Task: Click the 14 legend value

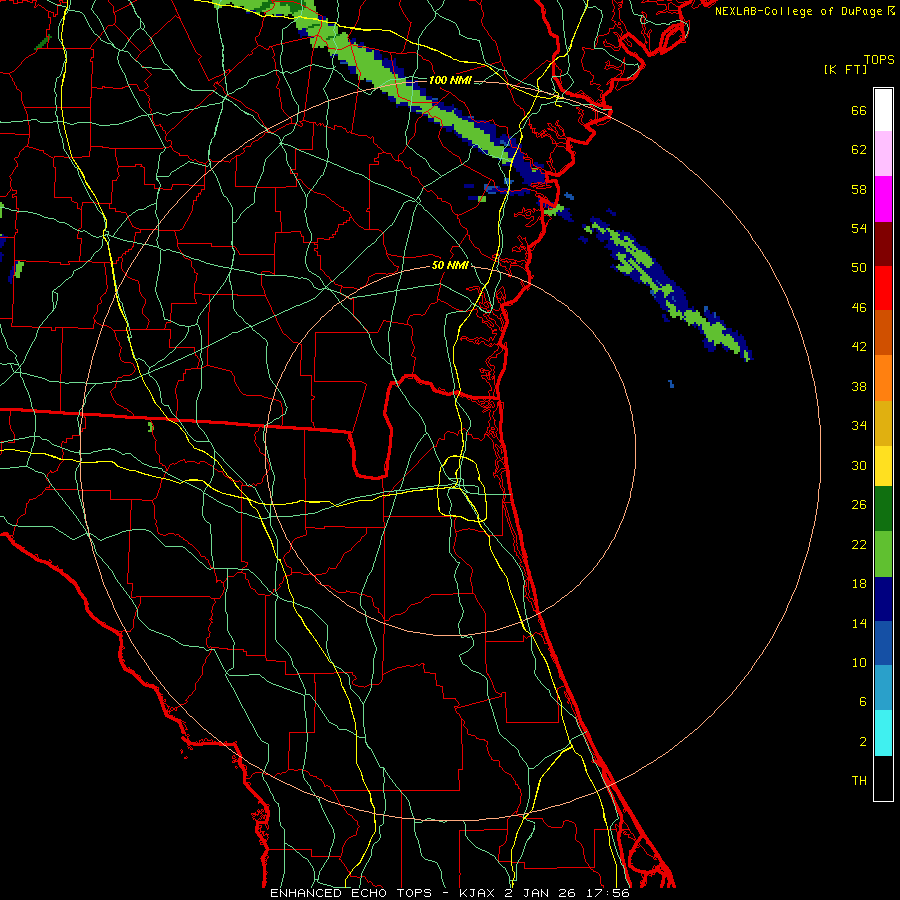Action: (x=859, y=623)
